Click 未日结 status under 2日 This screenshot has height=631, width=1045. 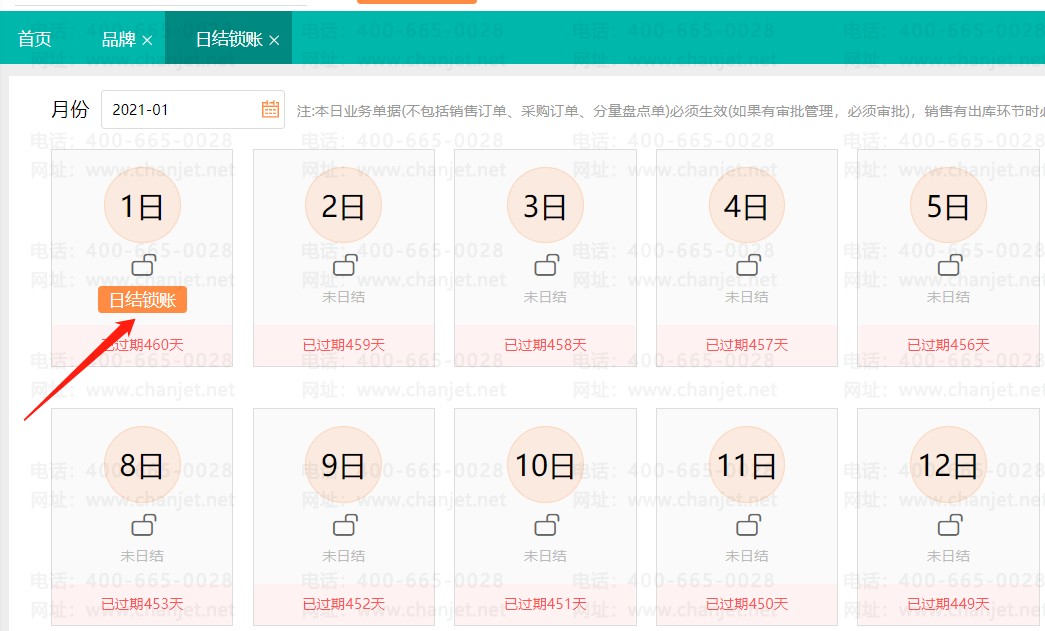pyautogui.click(x=343, y=297)
